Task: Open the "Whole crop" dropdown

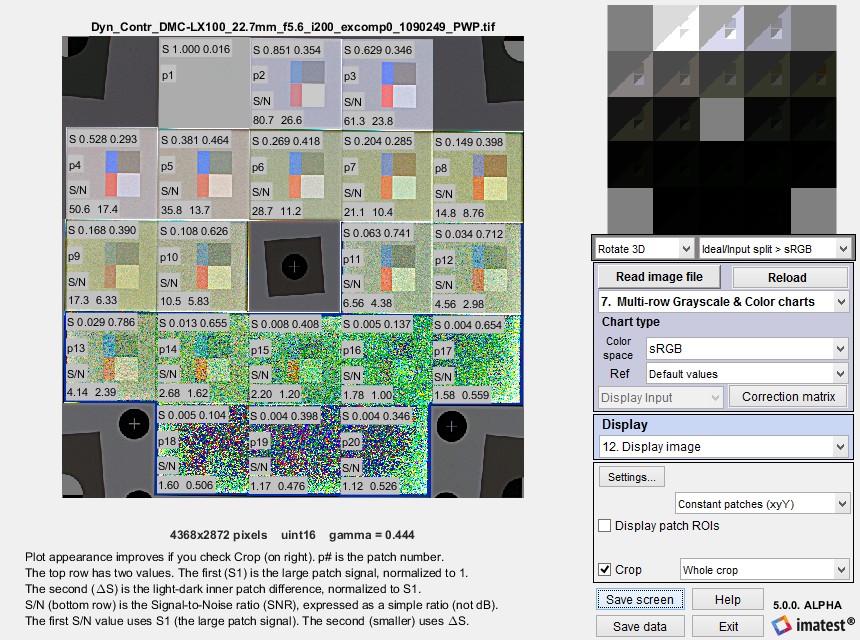Action: pos(764,568)
